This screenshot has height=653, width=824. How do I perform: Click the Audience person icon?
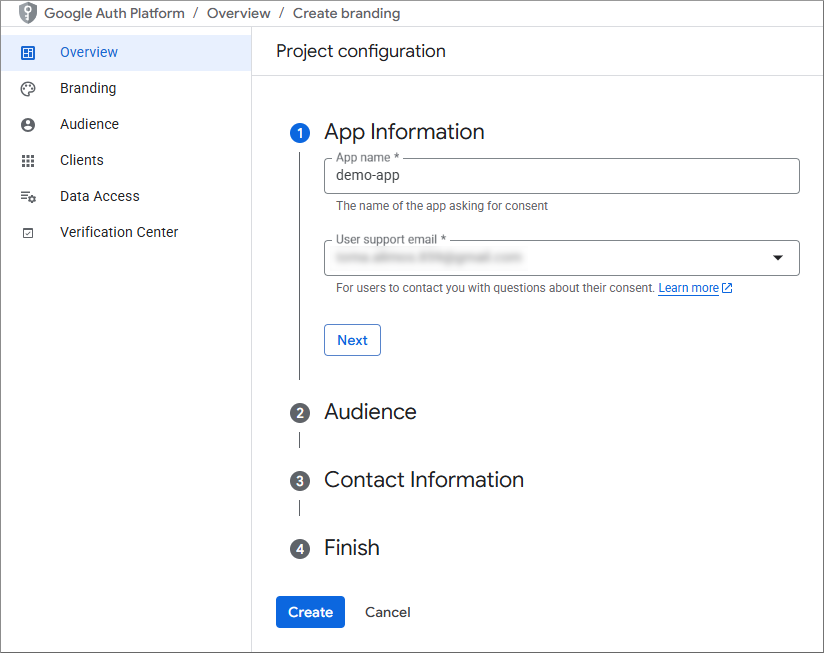pos(28,125)
